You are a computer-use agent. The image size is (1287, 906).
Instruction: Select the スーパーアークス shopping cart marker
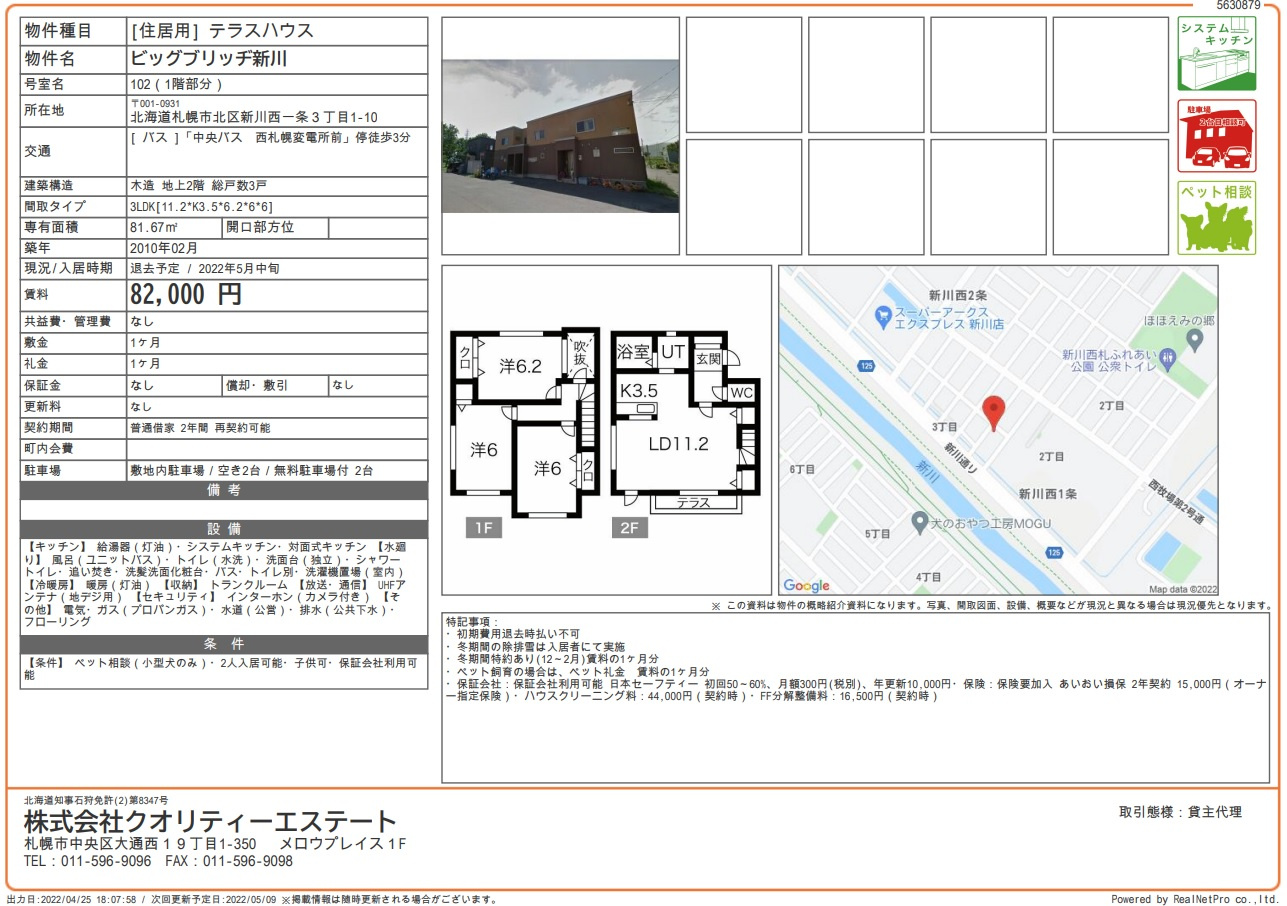click(882, 317)
